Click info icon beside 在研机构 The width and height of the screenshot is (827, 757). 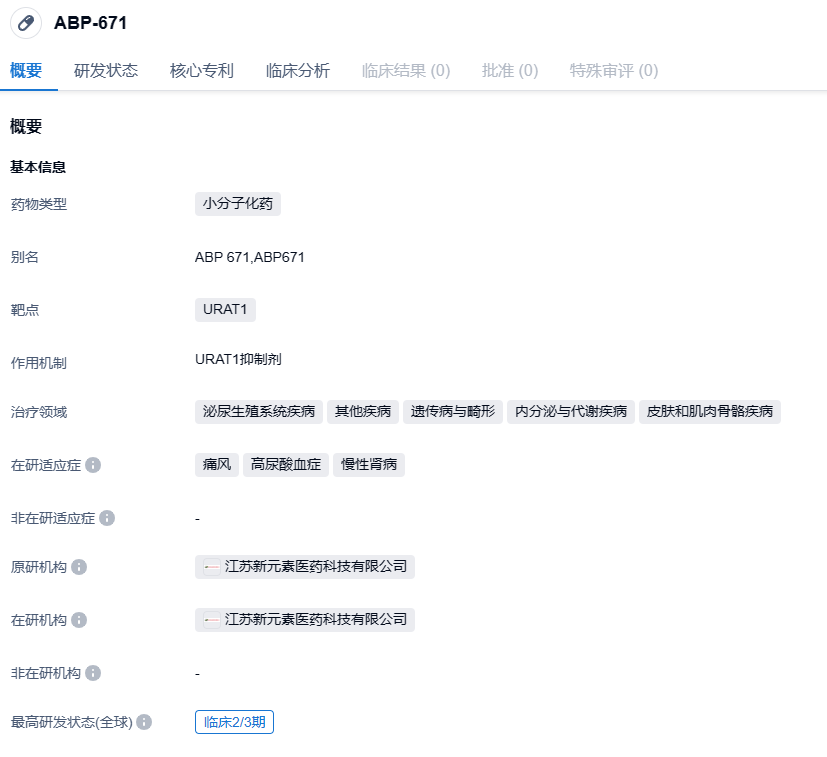click(x=79, y=620)
